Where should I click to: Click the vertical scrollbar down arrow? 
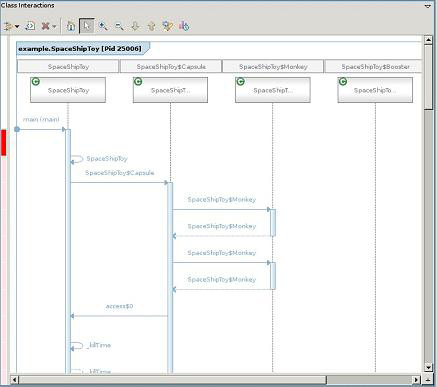pyautogui.click(x=429, y=367)
